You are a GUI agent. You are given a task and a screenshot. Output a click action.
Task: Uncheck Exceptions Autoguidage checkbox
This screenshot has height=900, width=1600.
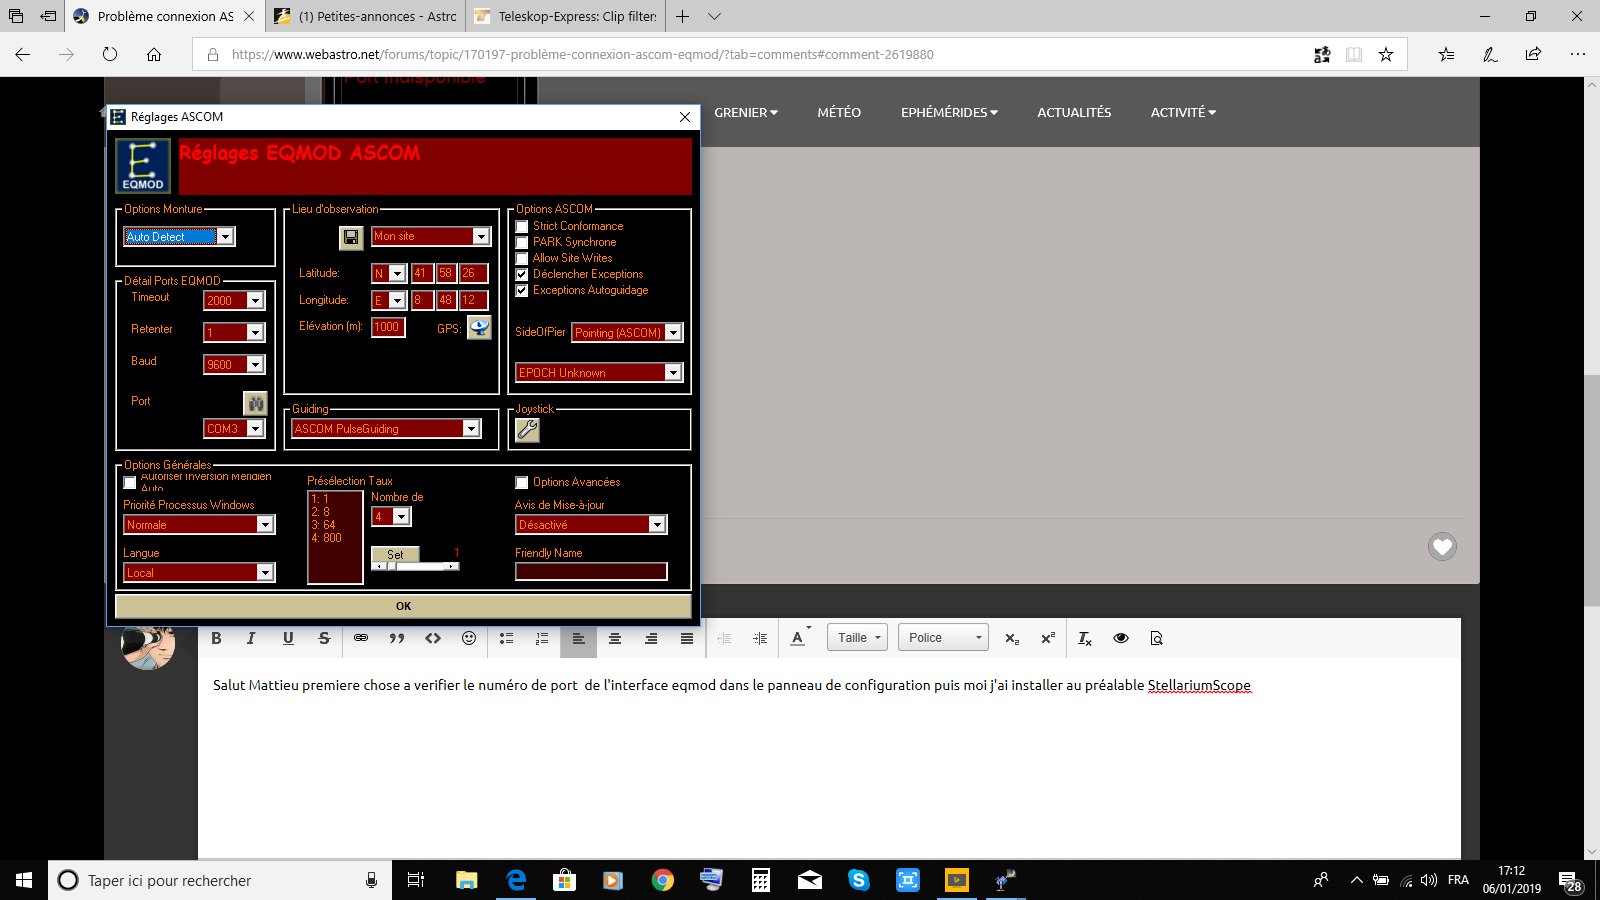(x=522, y=291)
